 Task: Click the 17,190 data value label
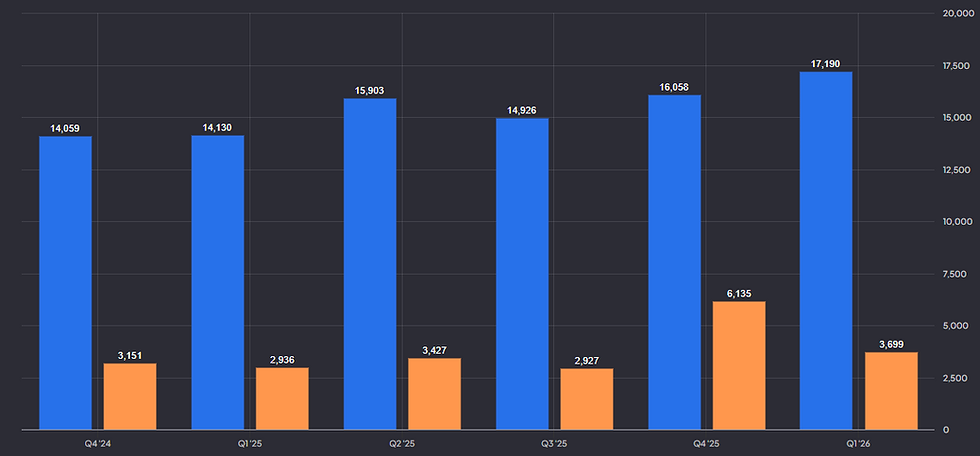[x=826, y=64]
